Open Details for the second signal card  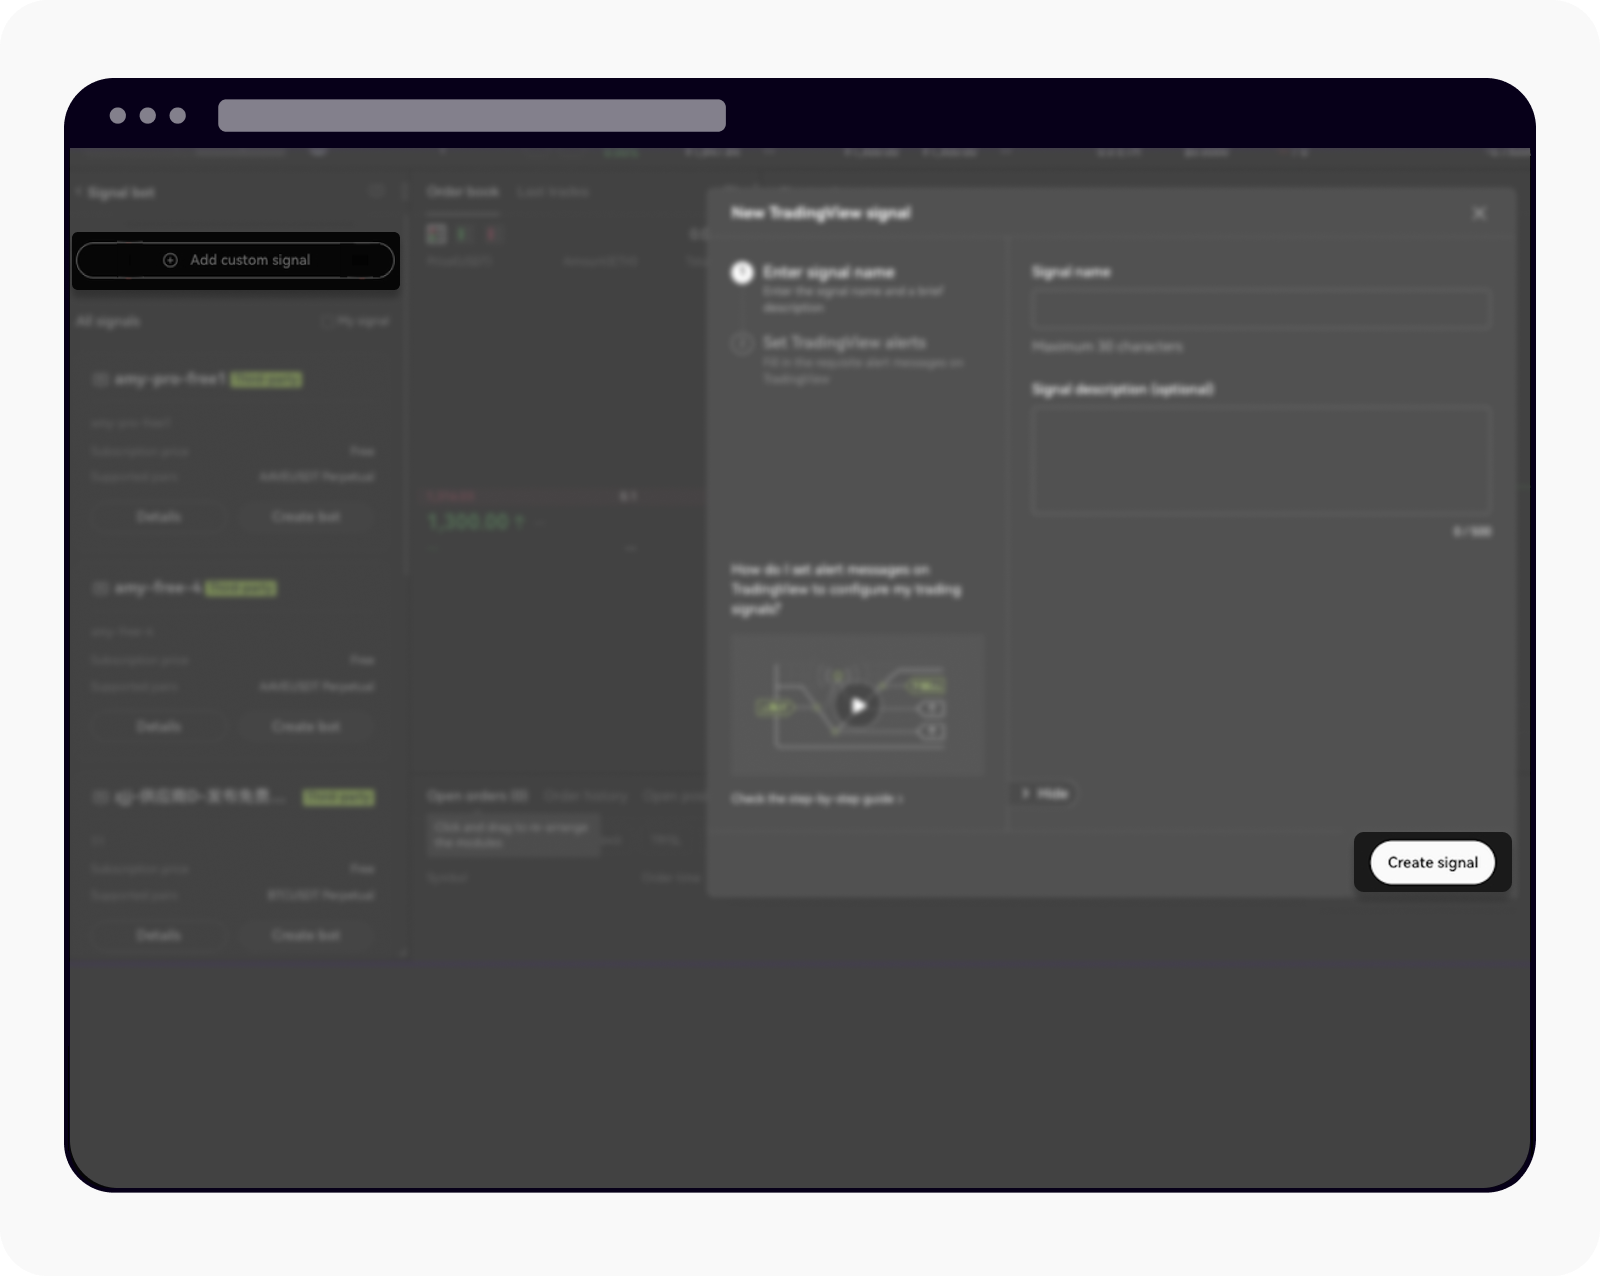click(x=158, y=726)
